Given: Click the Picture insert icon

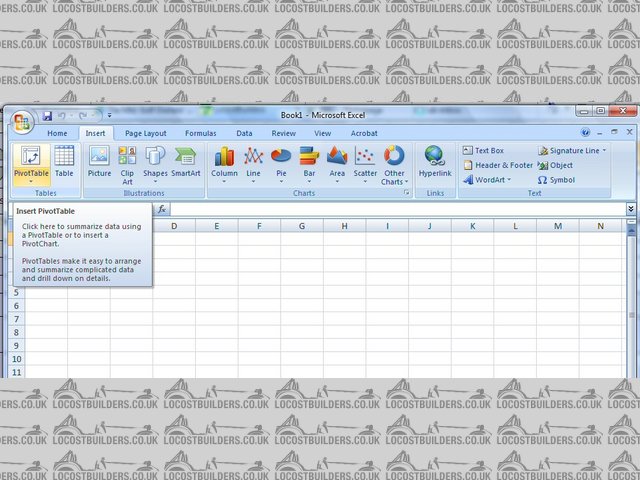Looking at the screenshot, I should (99, 161).
